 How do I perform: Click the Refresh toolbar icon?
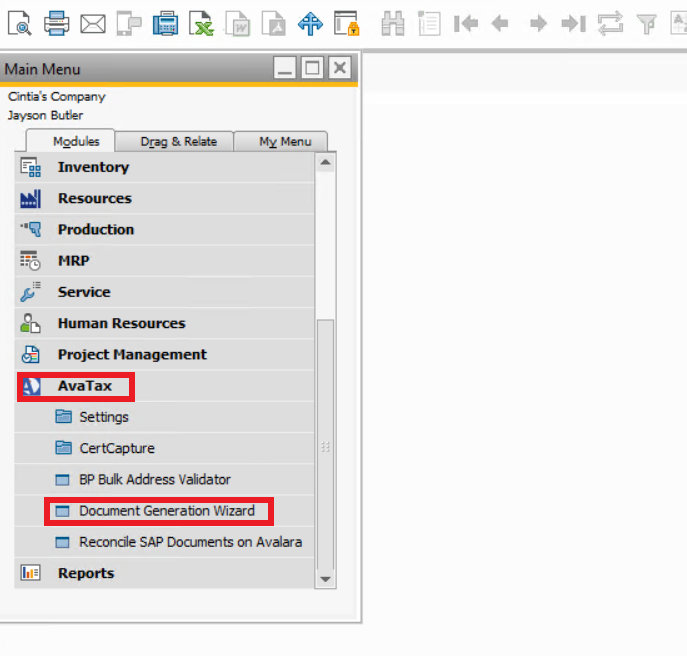pyautogui.click(x=610, y=24)
